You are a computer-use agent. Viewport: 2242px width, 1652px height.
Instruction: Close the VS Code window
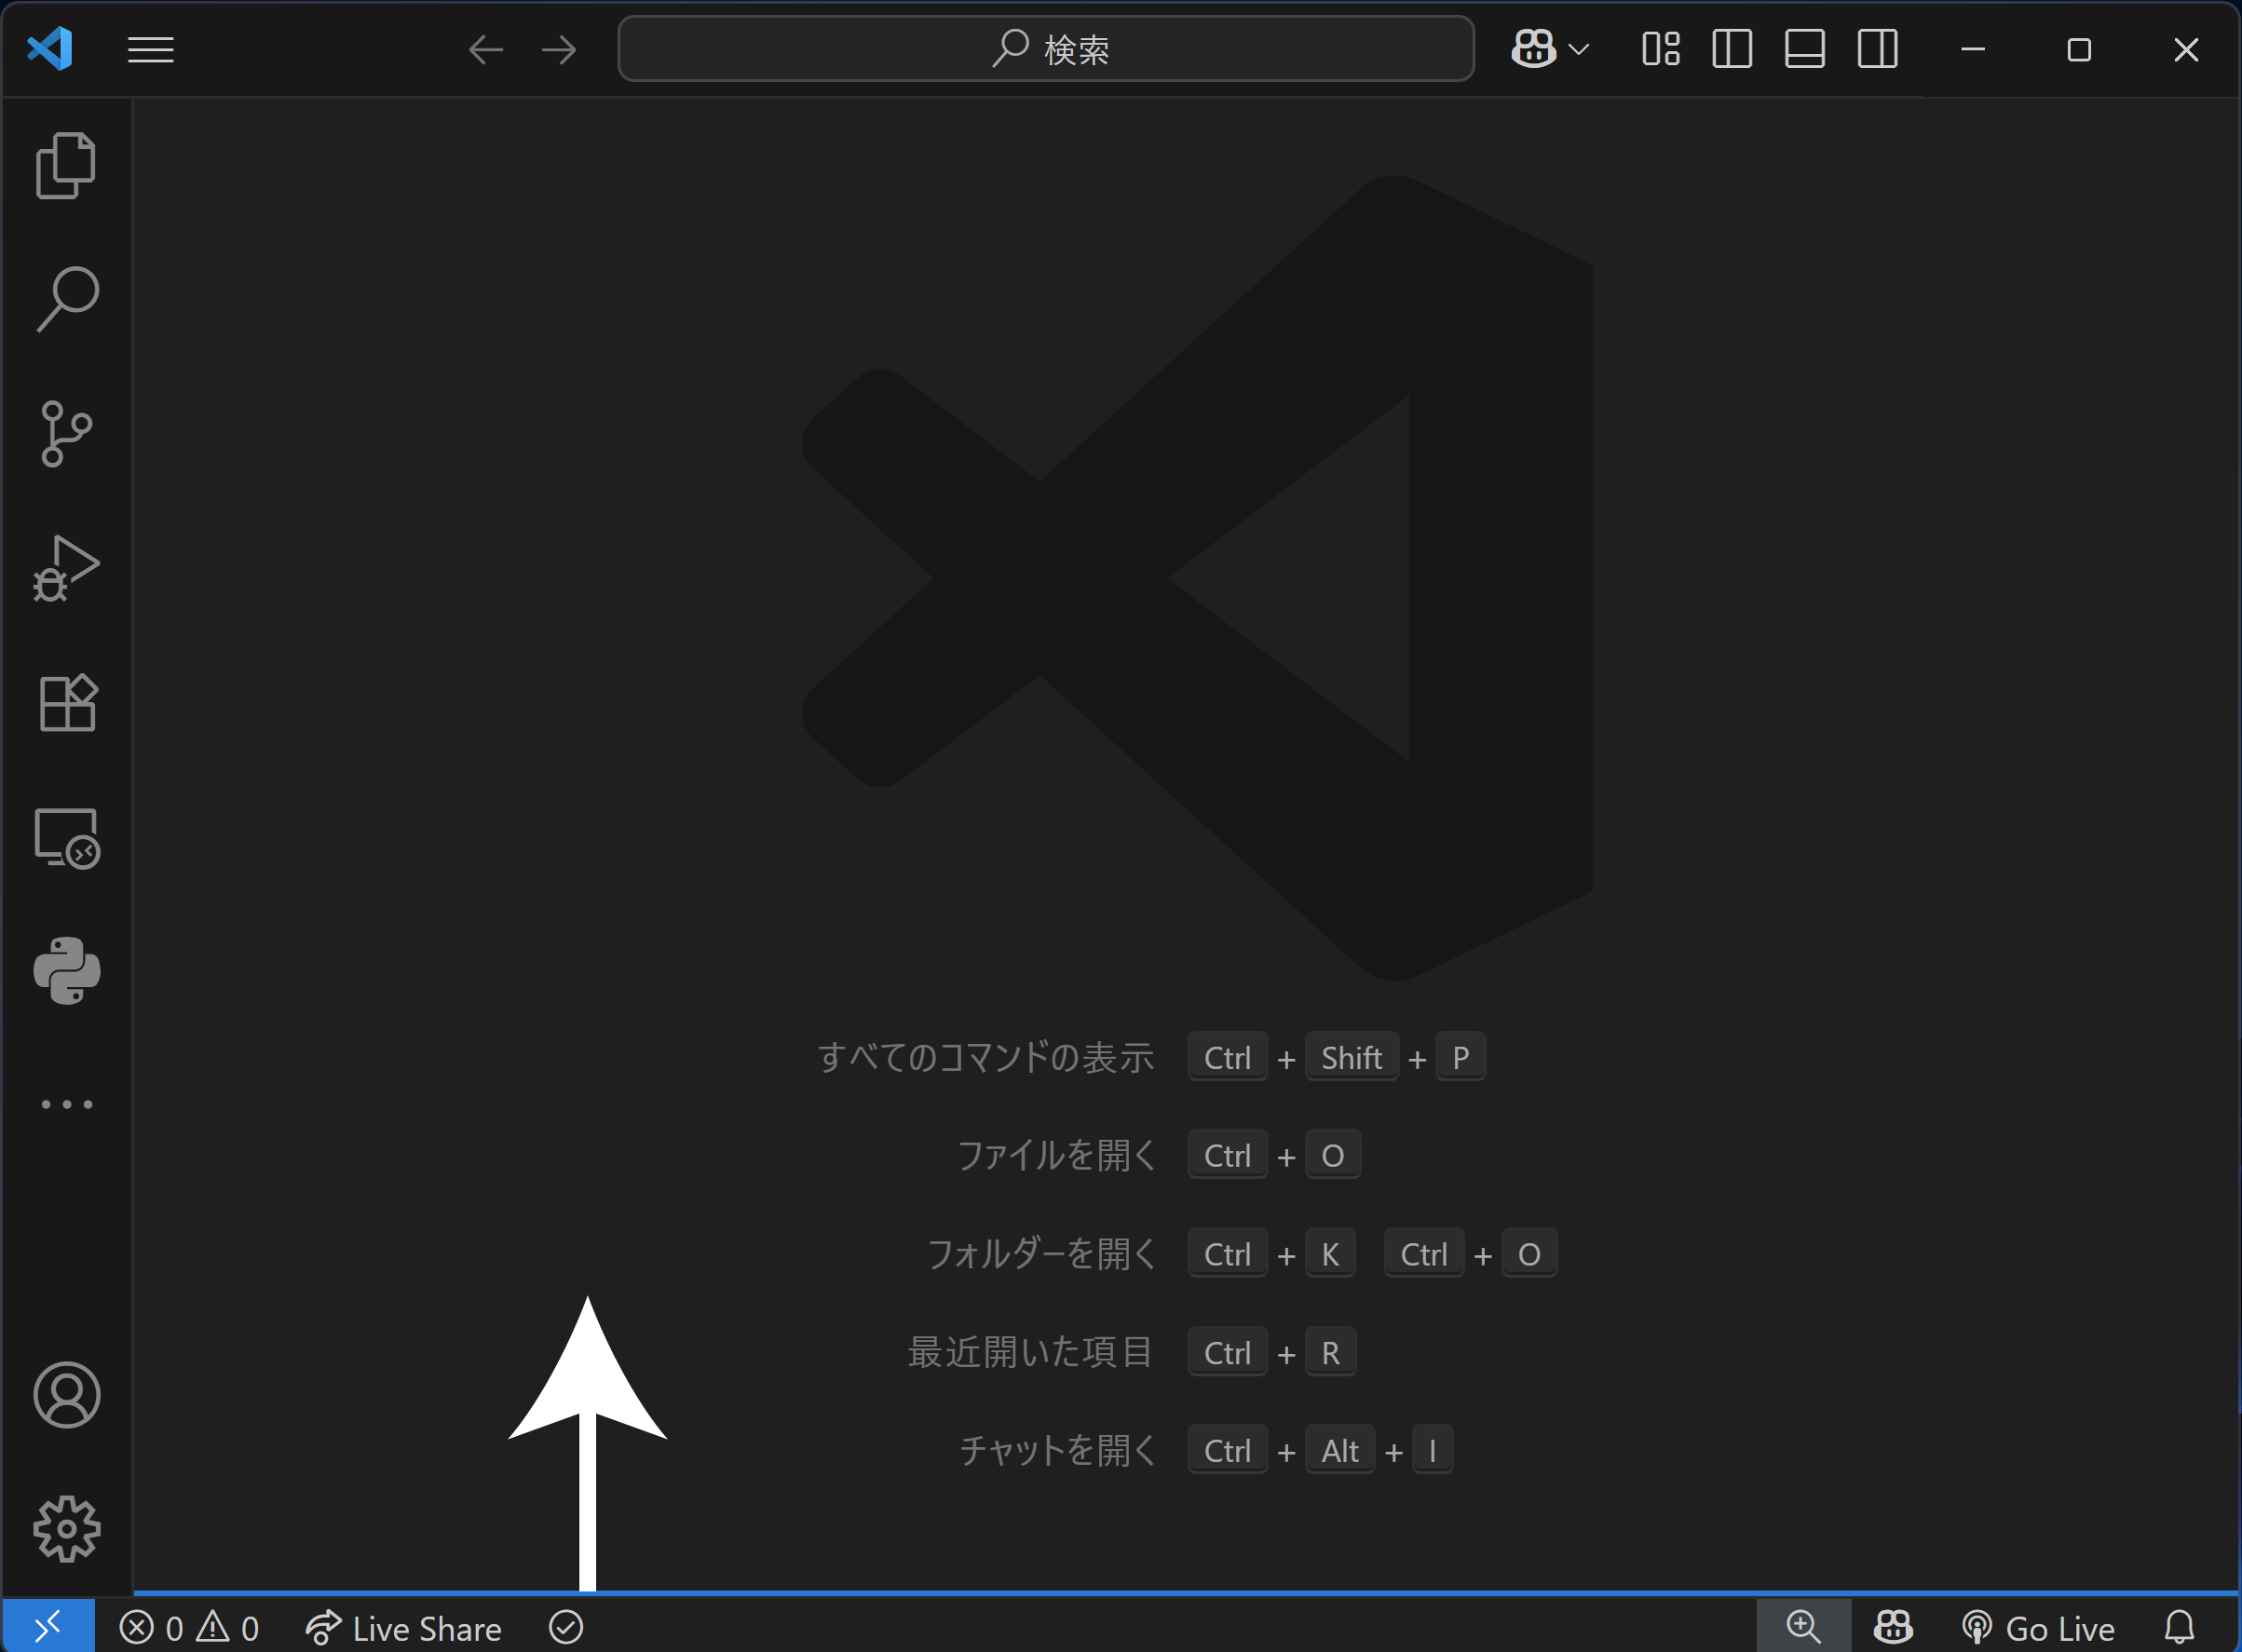pyautogui.click(x=2186, y=49)
